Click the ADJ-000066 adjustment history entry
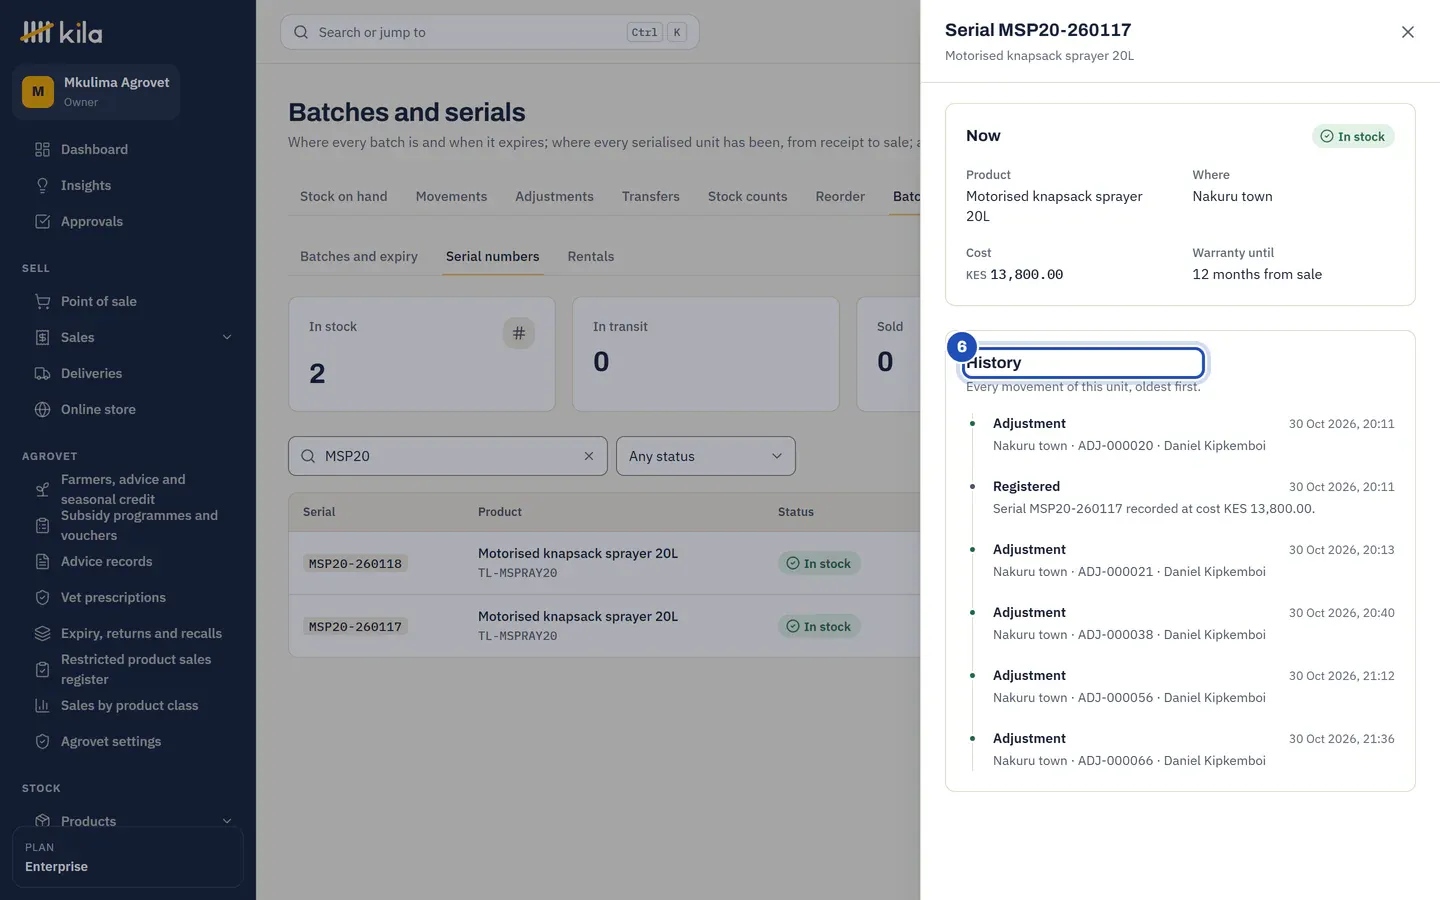 coord(1180,750)
